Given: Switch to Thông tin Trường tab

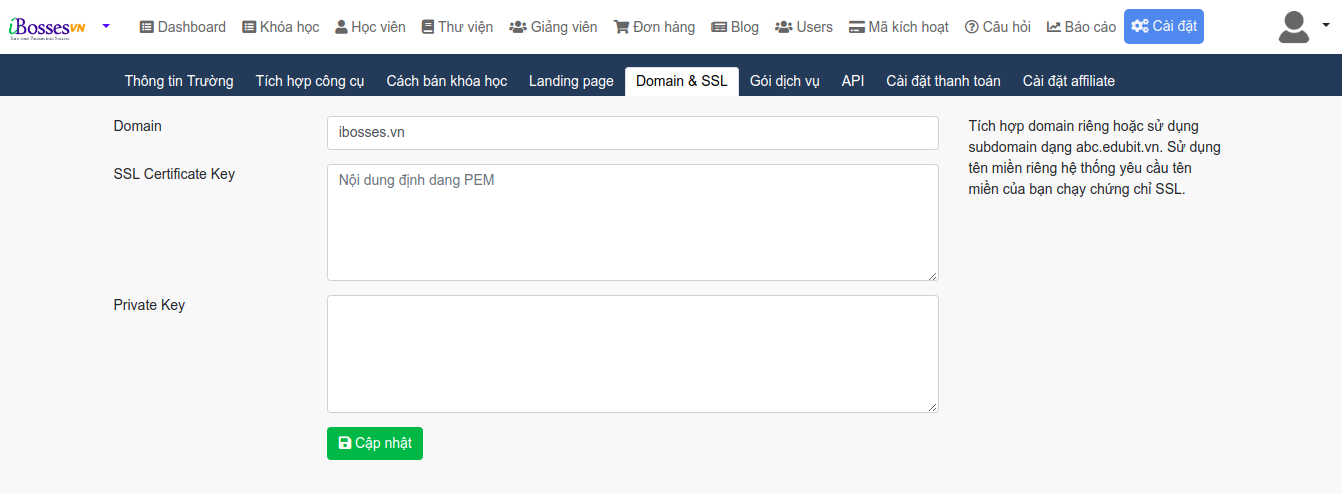Looking at the screenshot, I should pos(179,81).
